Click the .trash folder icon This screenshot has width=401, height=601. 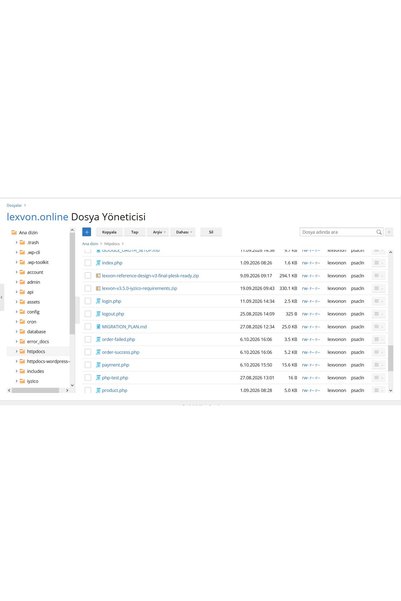point(22,242)
